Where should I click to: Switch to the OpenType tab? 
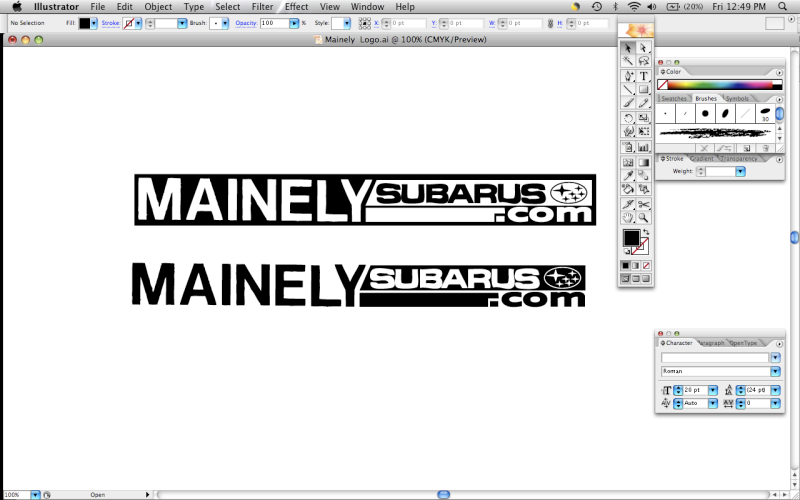click(x=743, y=343)
